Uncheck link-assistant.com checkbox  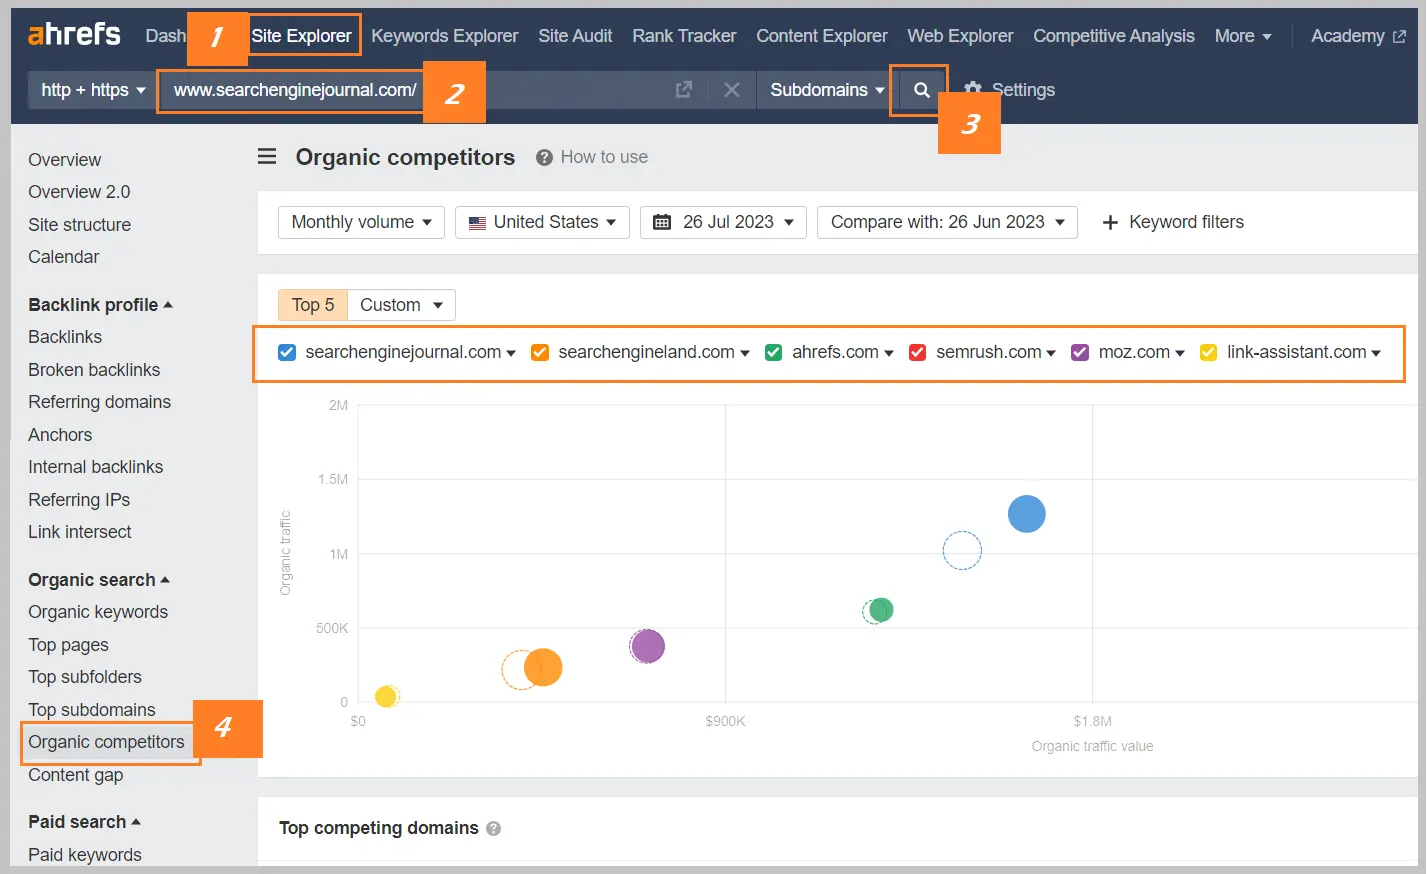click(1208, 352)
